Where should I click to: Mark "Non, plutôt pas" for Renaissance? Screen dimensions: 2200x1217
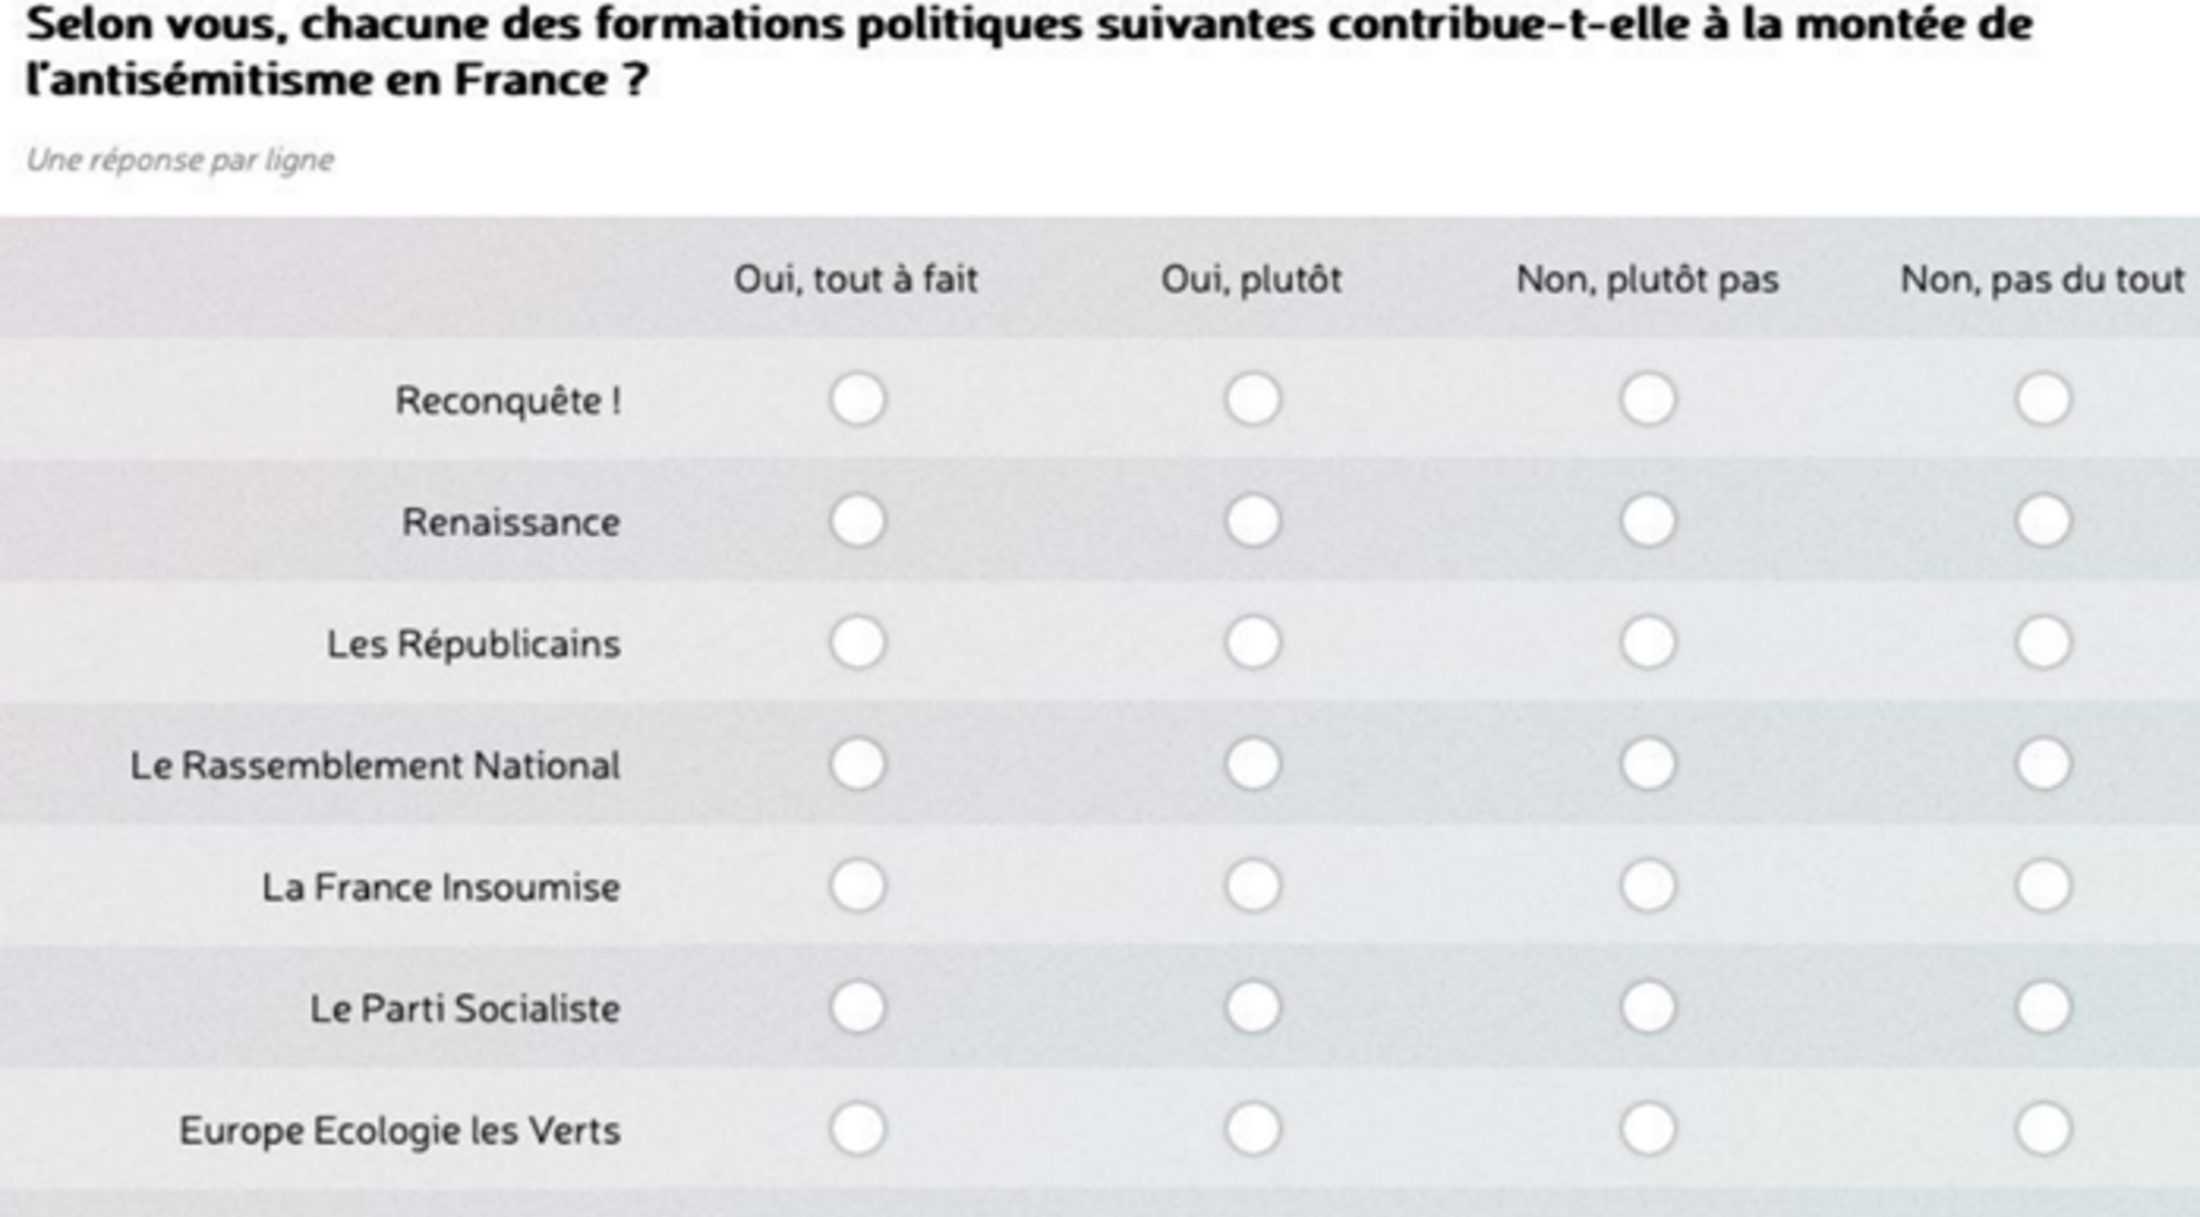(x=1648, y=521)
